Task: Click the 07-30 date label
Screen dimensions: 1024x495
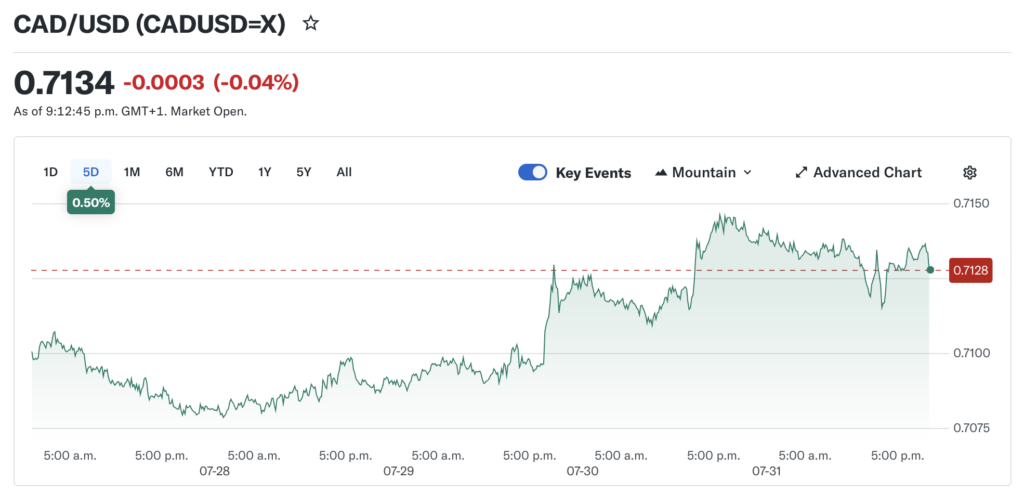Action: point(582,470)
